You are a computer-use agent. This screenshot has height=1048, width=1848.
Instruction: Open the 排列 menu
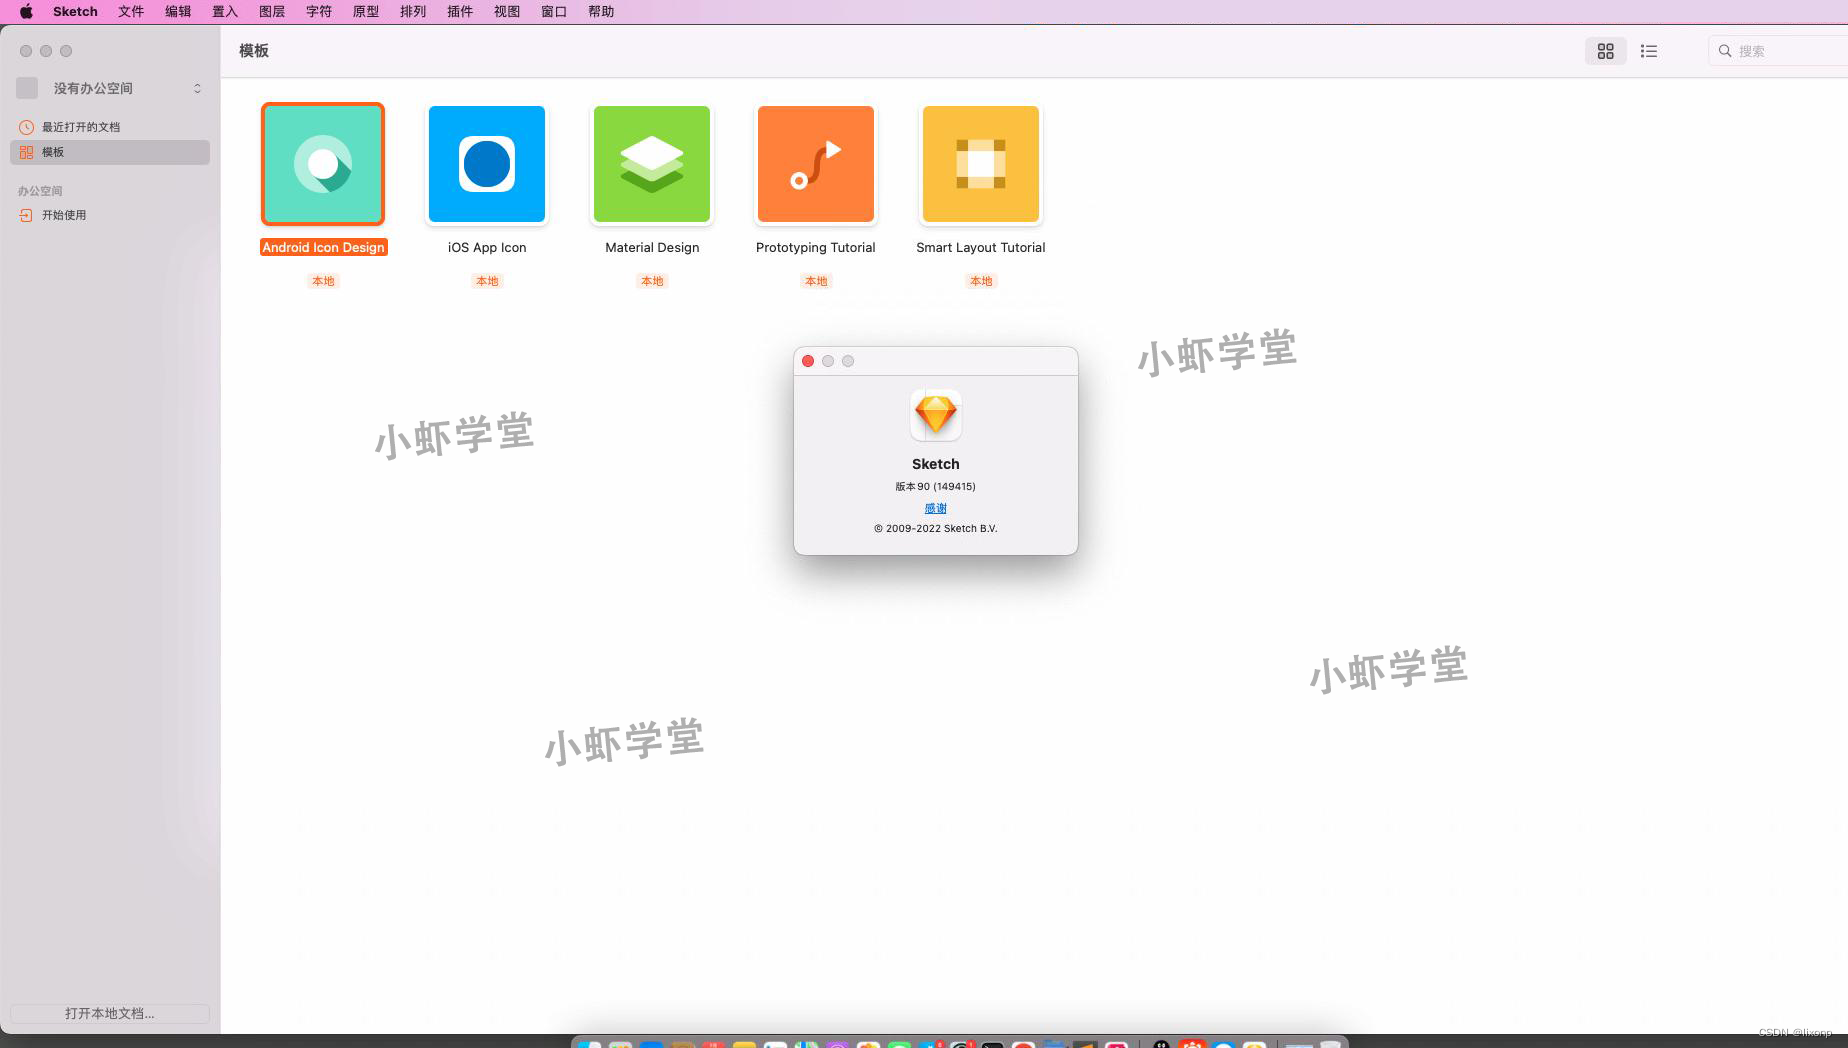(x=413, y=12)
